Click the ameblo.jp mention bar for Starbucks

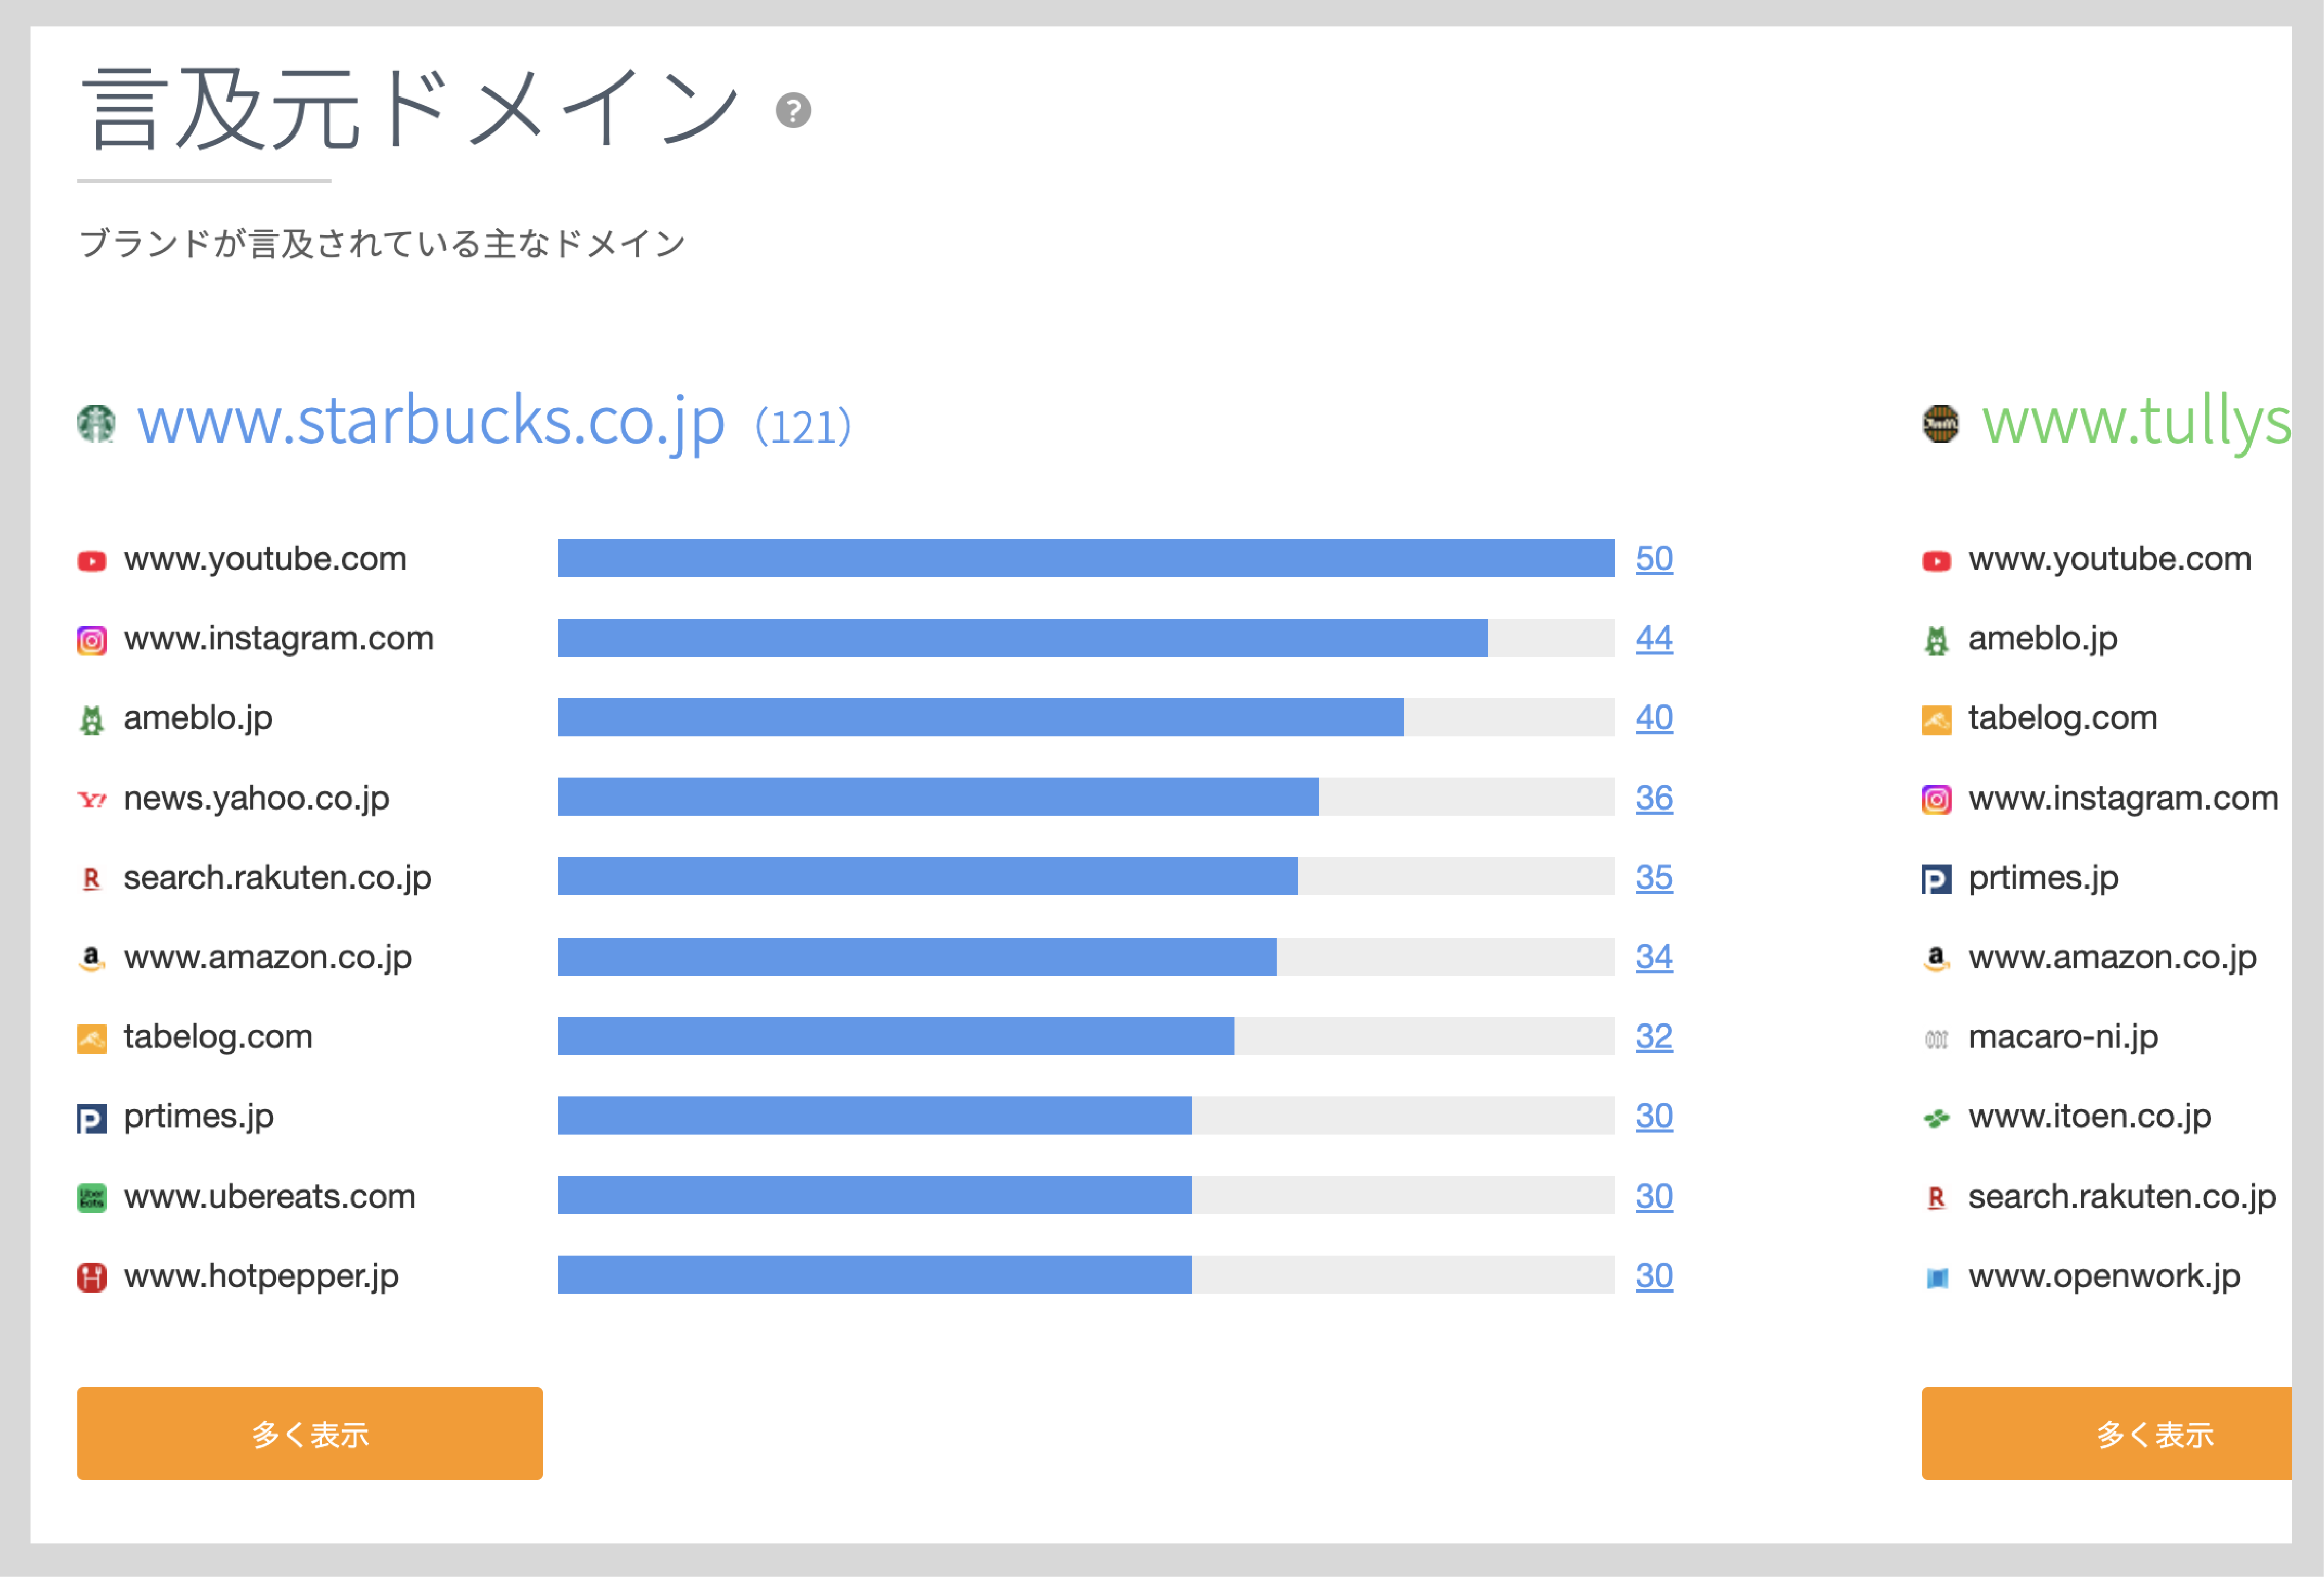[x=980, y=717]
